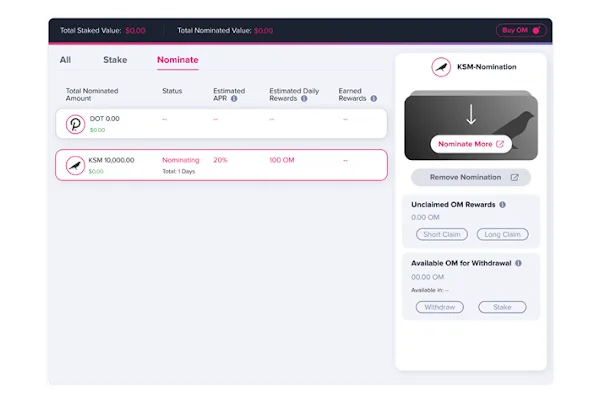Choose the Long Claim option
The width and height of the screenshot is (600, 400).
(x=502, y=234)
